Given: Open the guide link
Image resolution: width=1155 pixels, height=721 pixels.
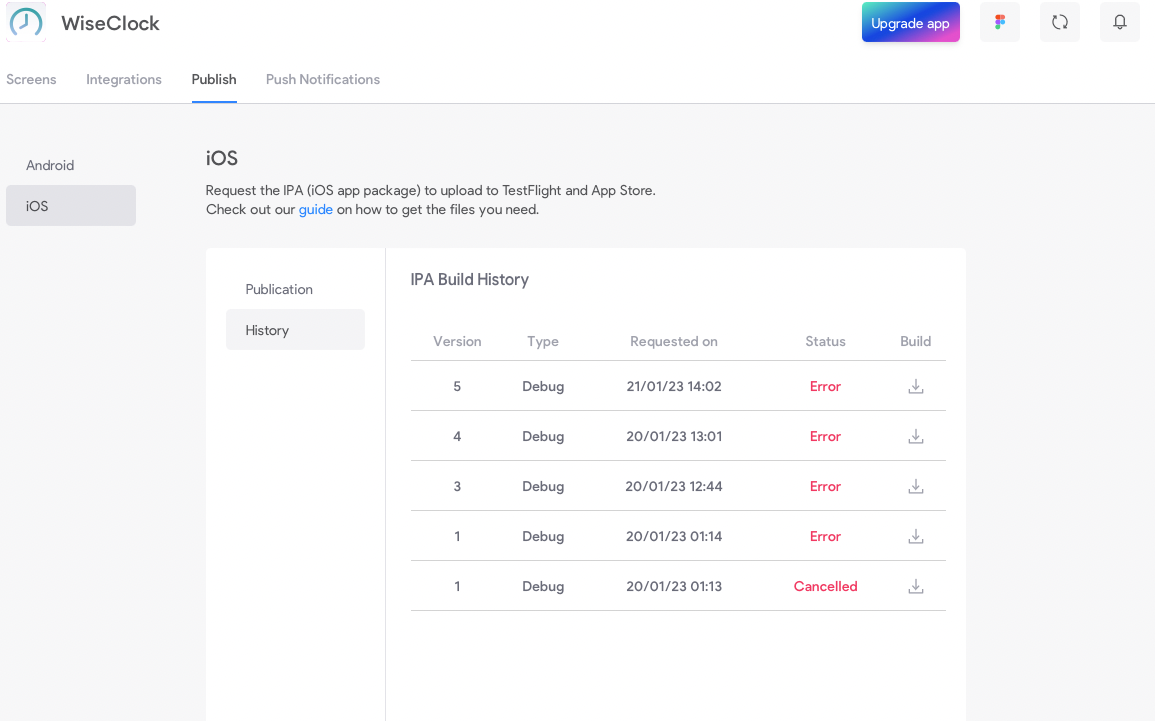Looking at the screenshot, I should [x=315, y=210].
